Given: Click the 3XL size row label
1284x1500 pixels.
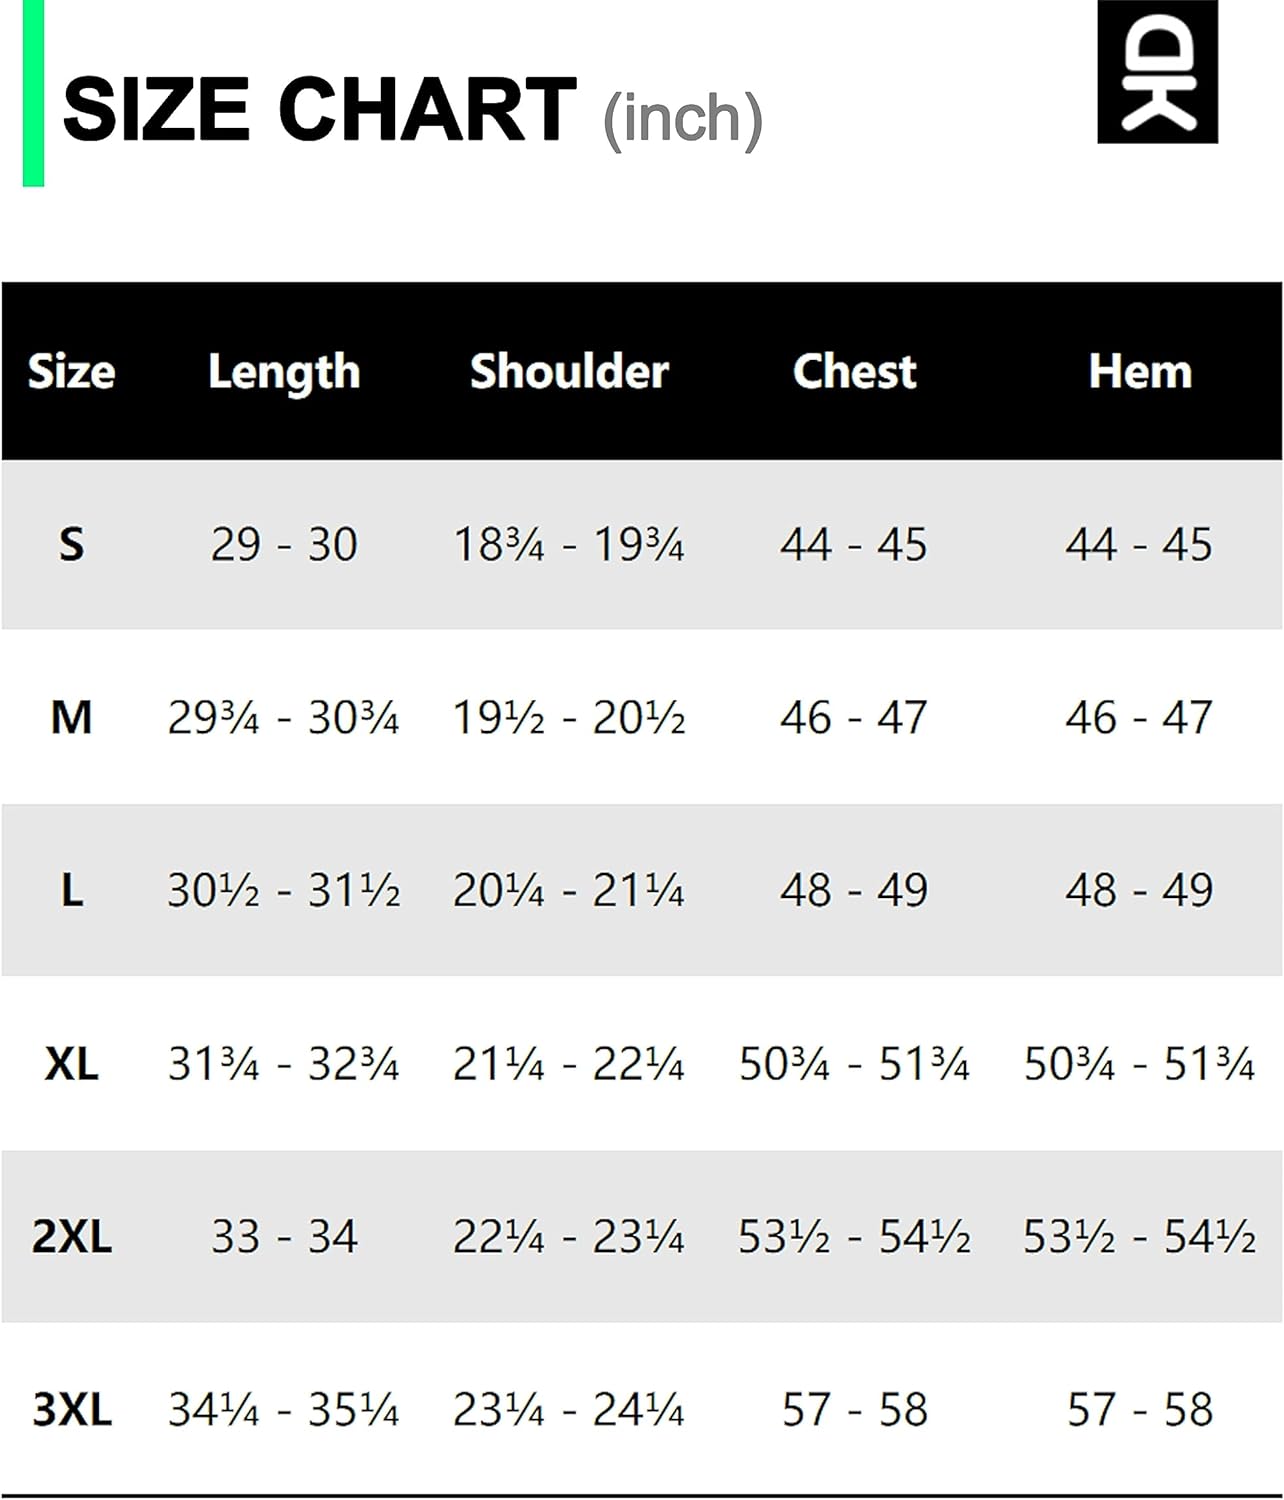Looking at the screenshot, I should pos(71,1410).
